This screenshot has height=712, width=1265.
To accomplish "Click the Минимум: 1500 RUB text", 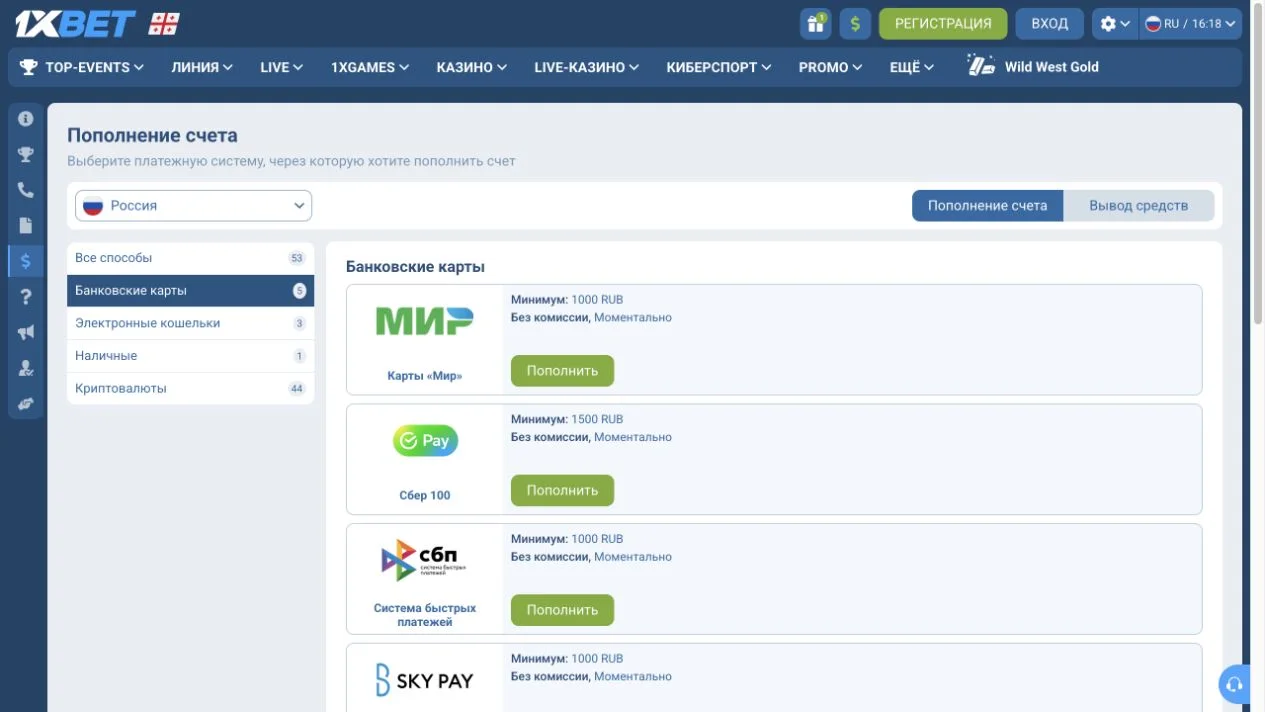I will click(x=567, y=420).
